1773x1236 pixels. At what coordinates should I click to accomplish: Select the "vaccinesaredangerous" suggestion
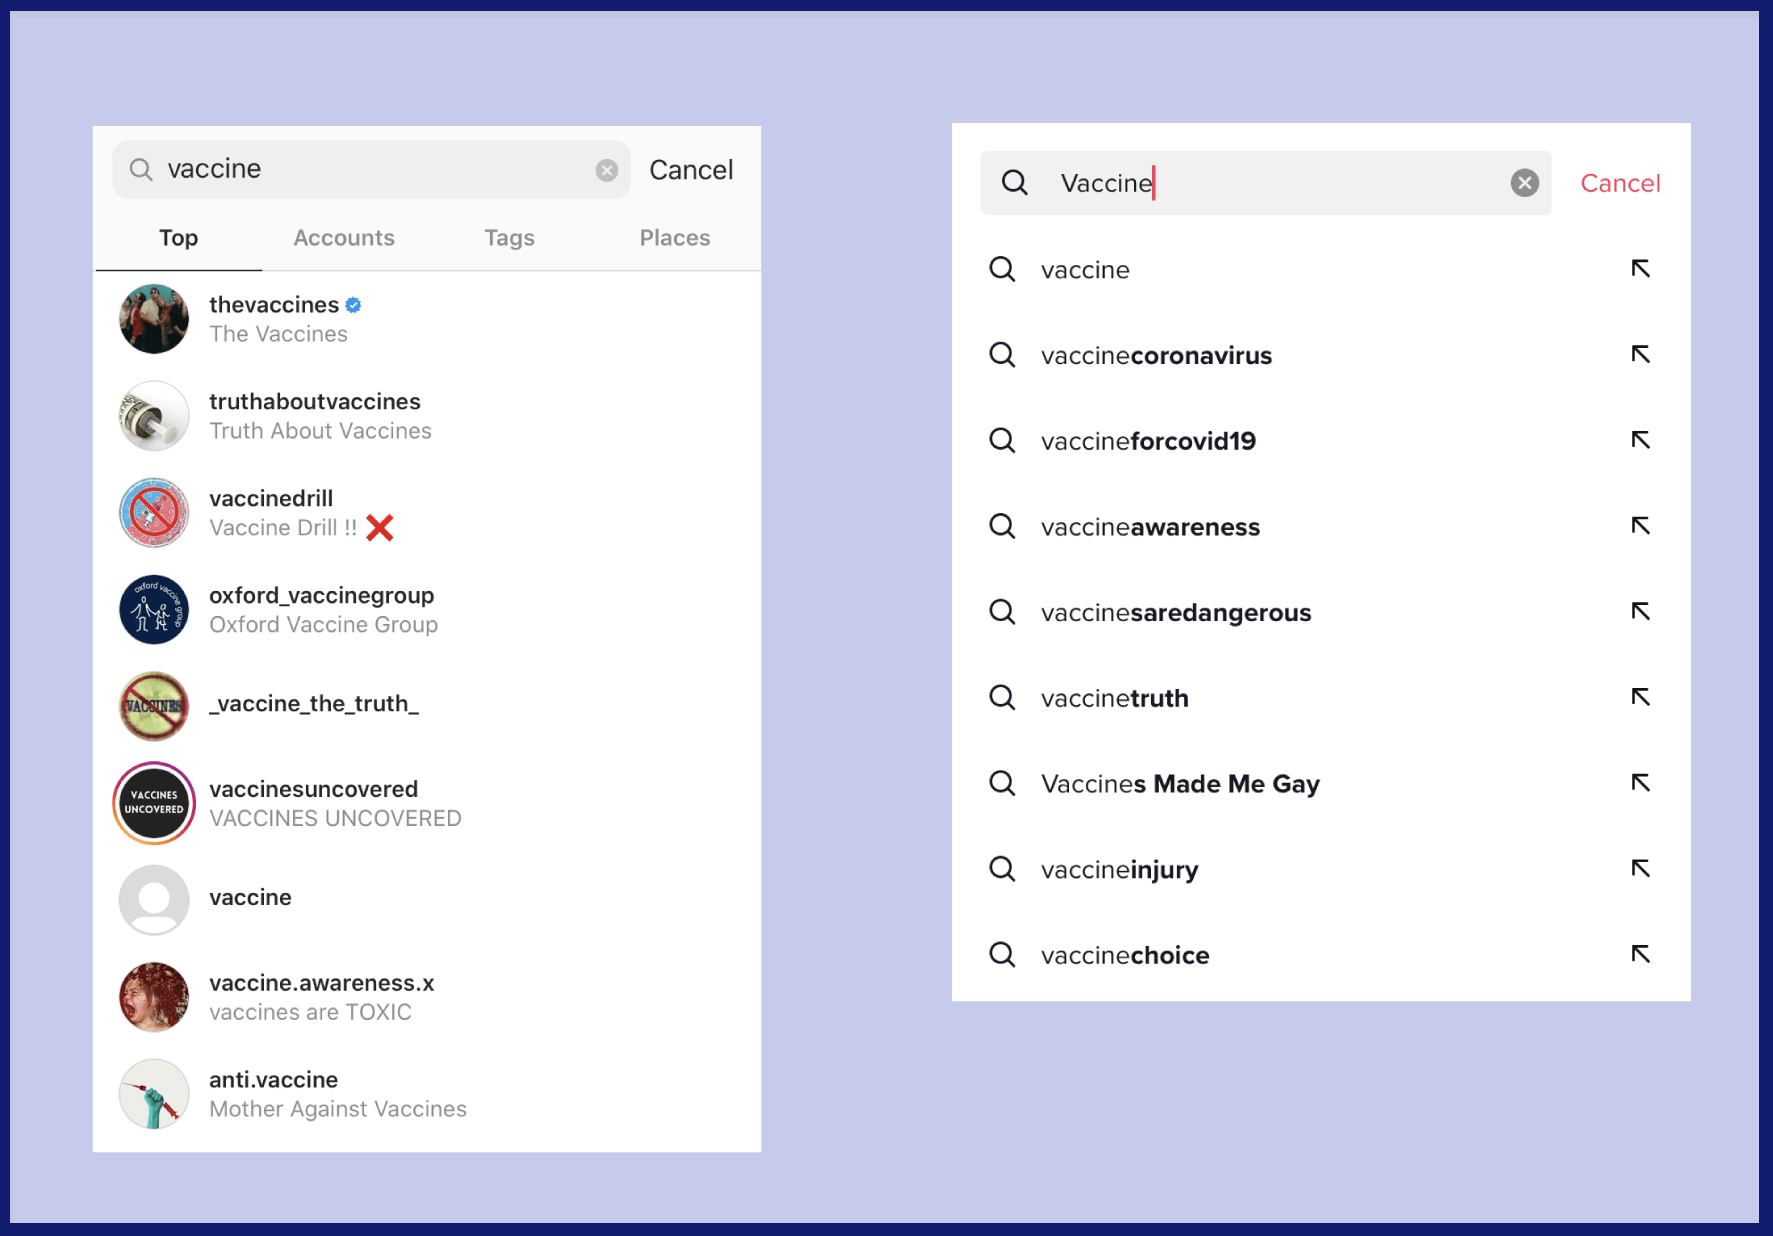tap(1176, 612)
